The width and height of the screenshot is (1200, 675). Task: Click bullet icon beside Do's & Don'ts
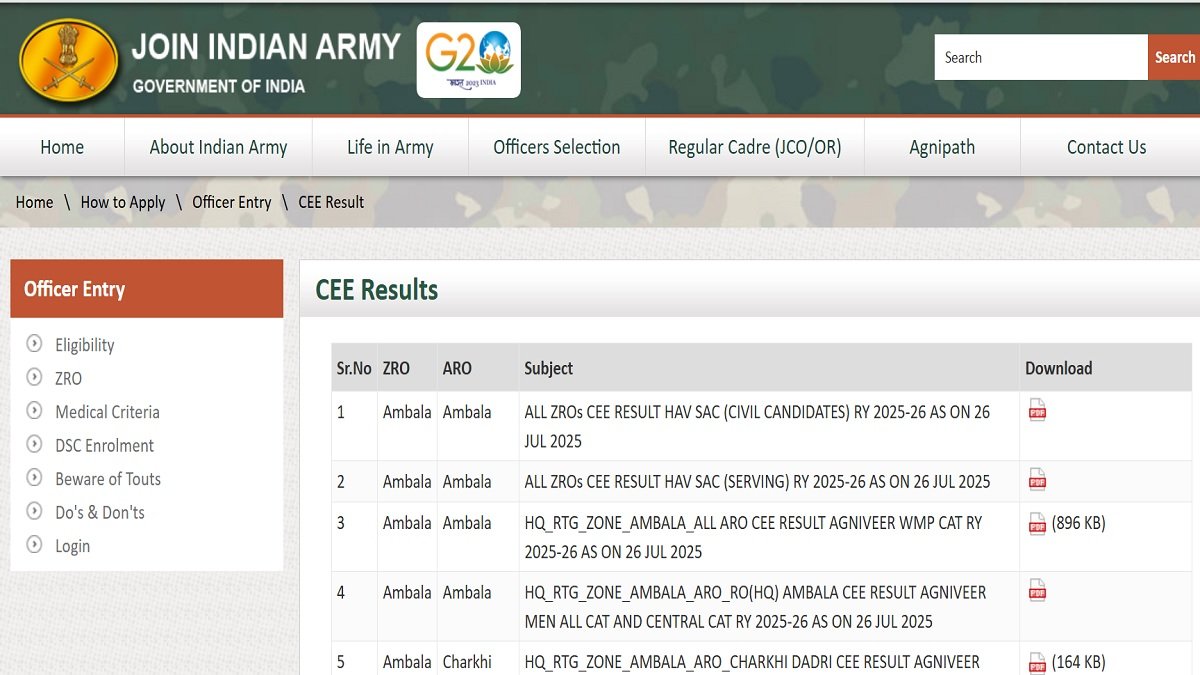35,511
